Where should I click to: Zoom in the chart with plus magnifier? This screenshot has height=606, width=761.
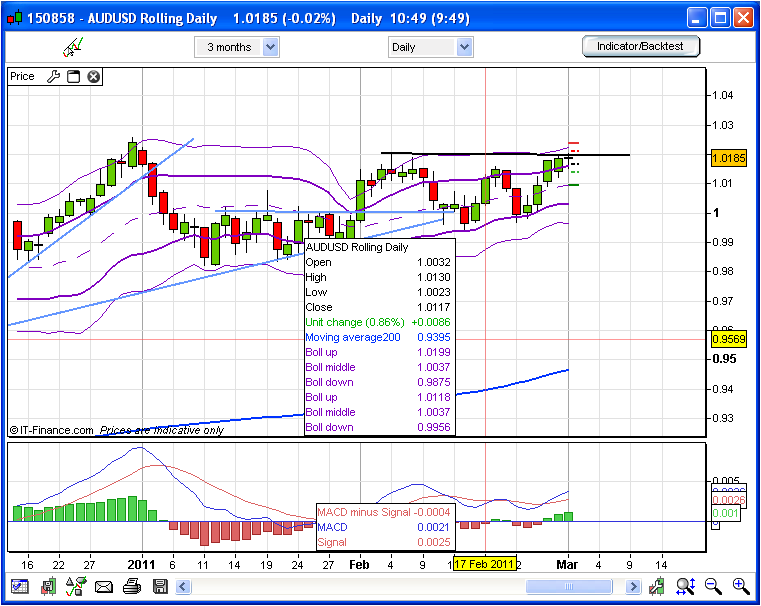pos(741,587)
